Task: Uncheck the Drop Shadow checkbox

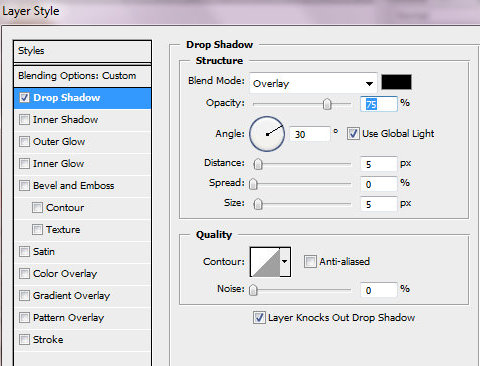Action: click(24, 97)
